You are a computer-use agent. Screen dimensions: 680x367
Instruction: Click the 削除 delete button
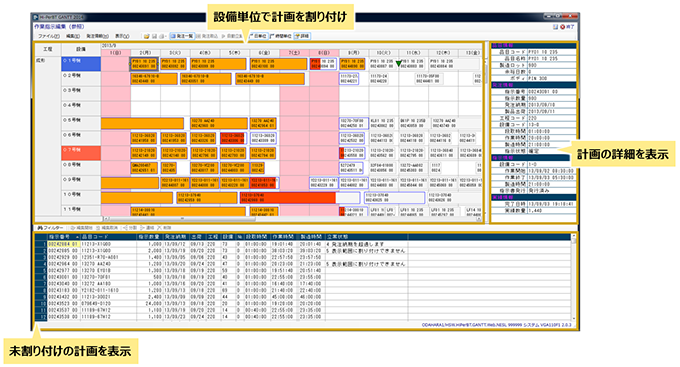pos(165,228)
